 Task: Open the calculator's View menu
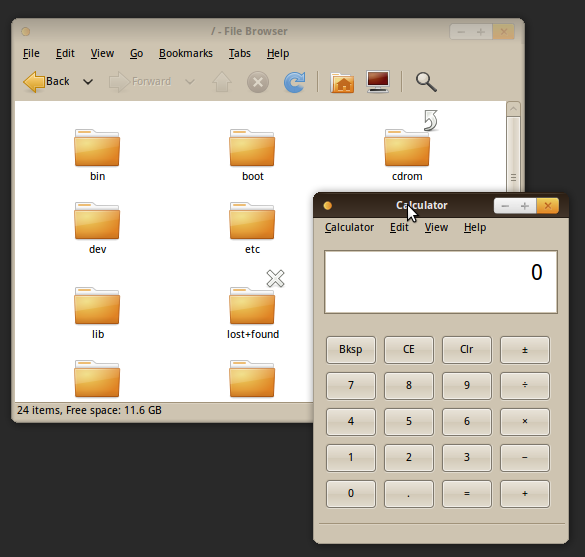click(x=436, y=227)
